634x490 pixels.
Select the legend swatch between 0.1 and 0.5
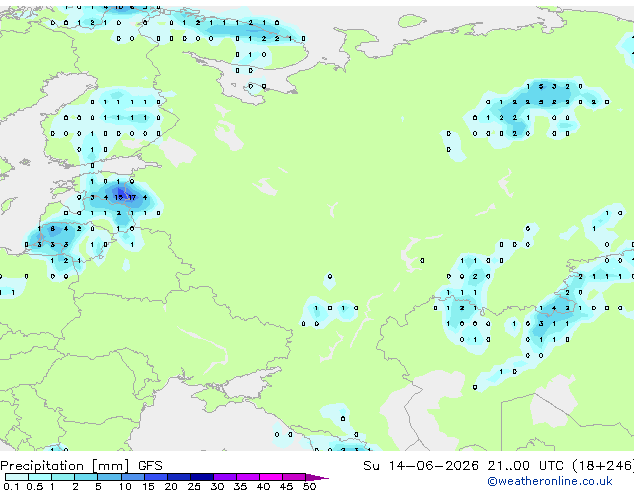click(17, 477)
